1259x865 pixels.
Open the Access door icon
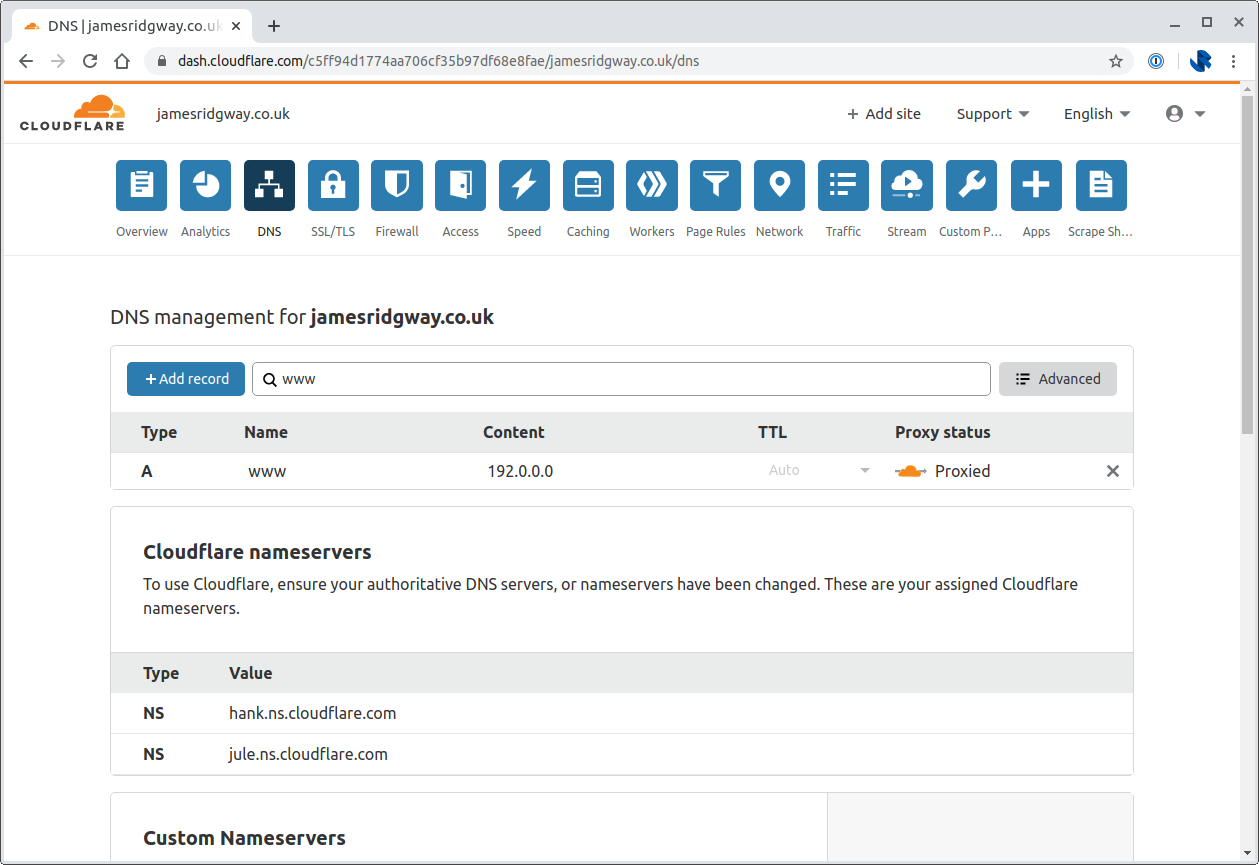[460, 186]
